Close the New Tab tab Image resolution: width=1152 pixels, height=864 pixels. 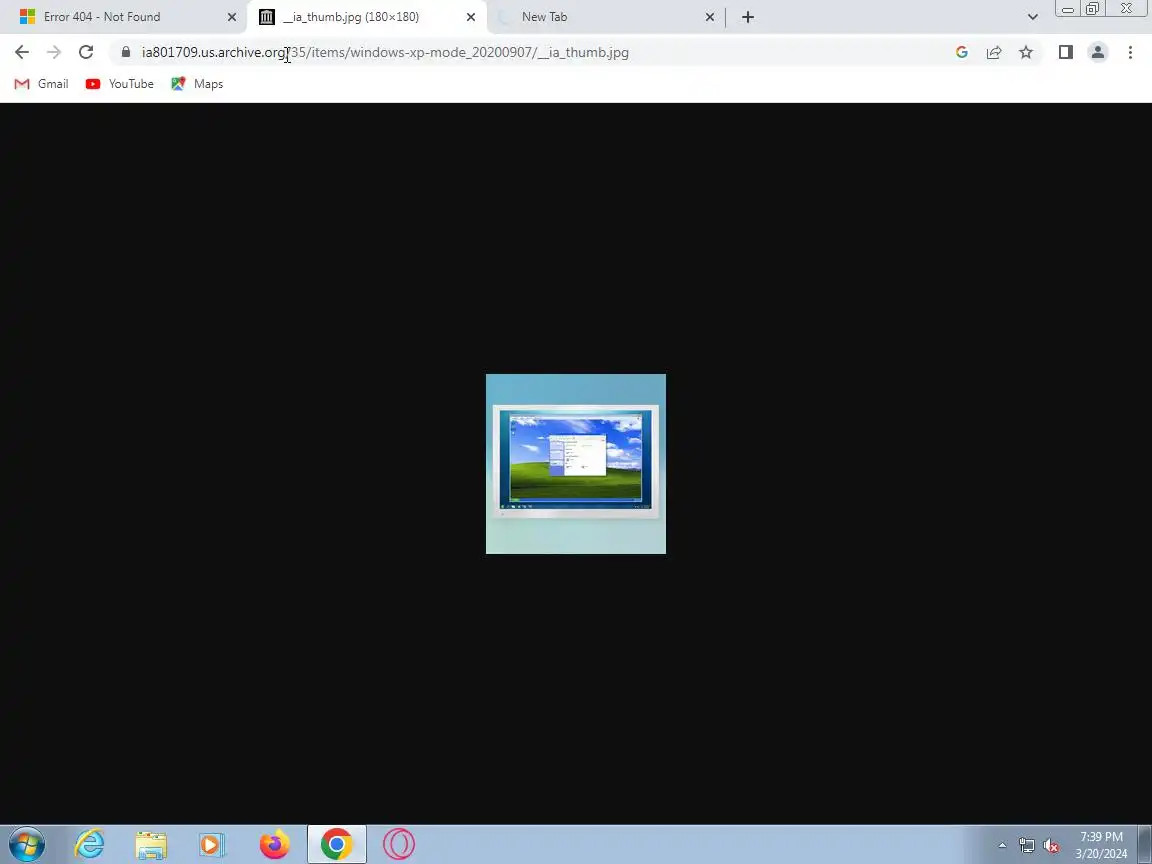pos(710,17)
